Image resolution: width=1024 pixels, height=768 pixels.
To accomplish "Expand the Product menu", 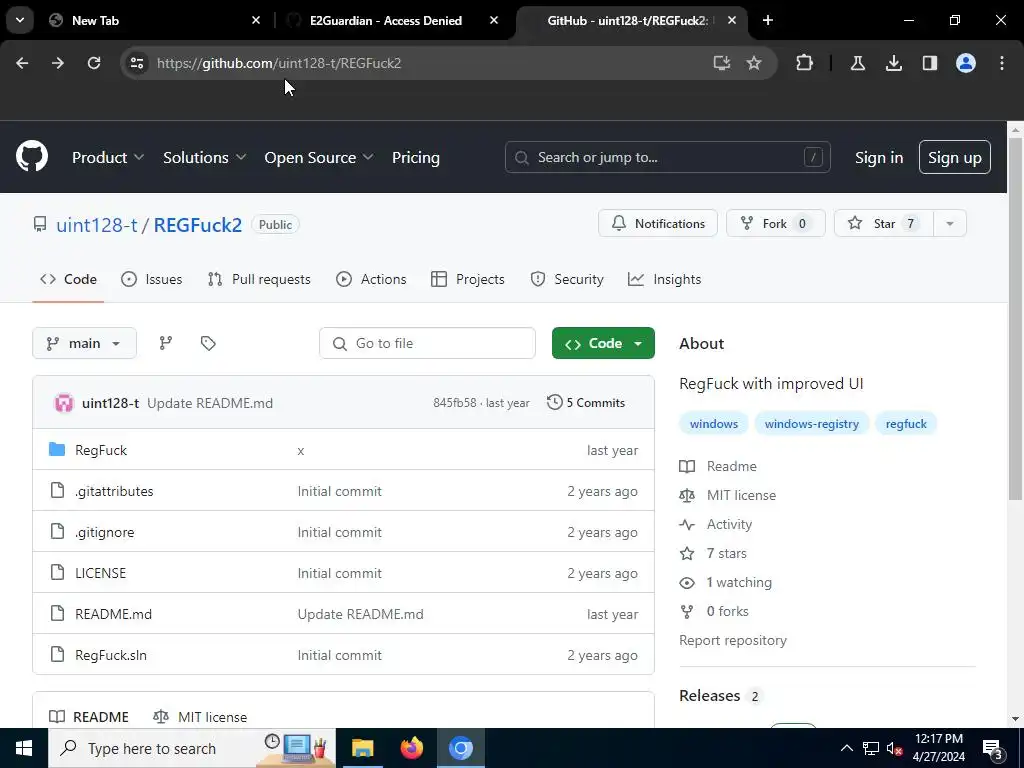I will coord(108,157).
